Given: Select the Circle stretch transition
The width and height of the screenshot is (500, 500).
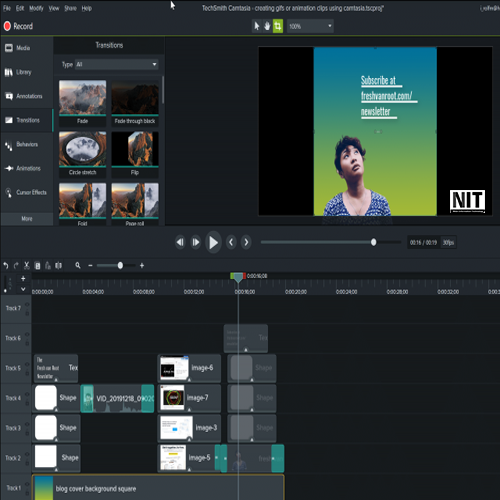Looking at the screenshot, I should click(x=82, y=154).
